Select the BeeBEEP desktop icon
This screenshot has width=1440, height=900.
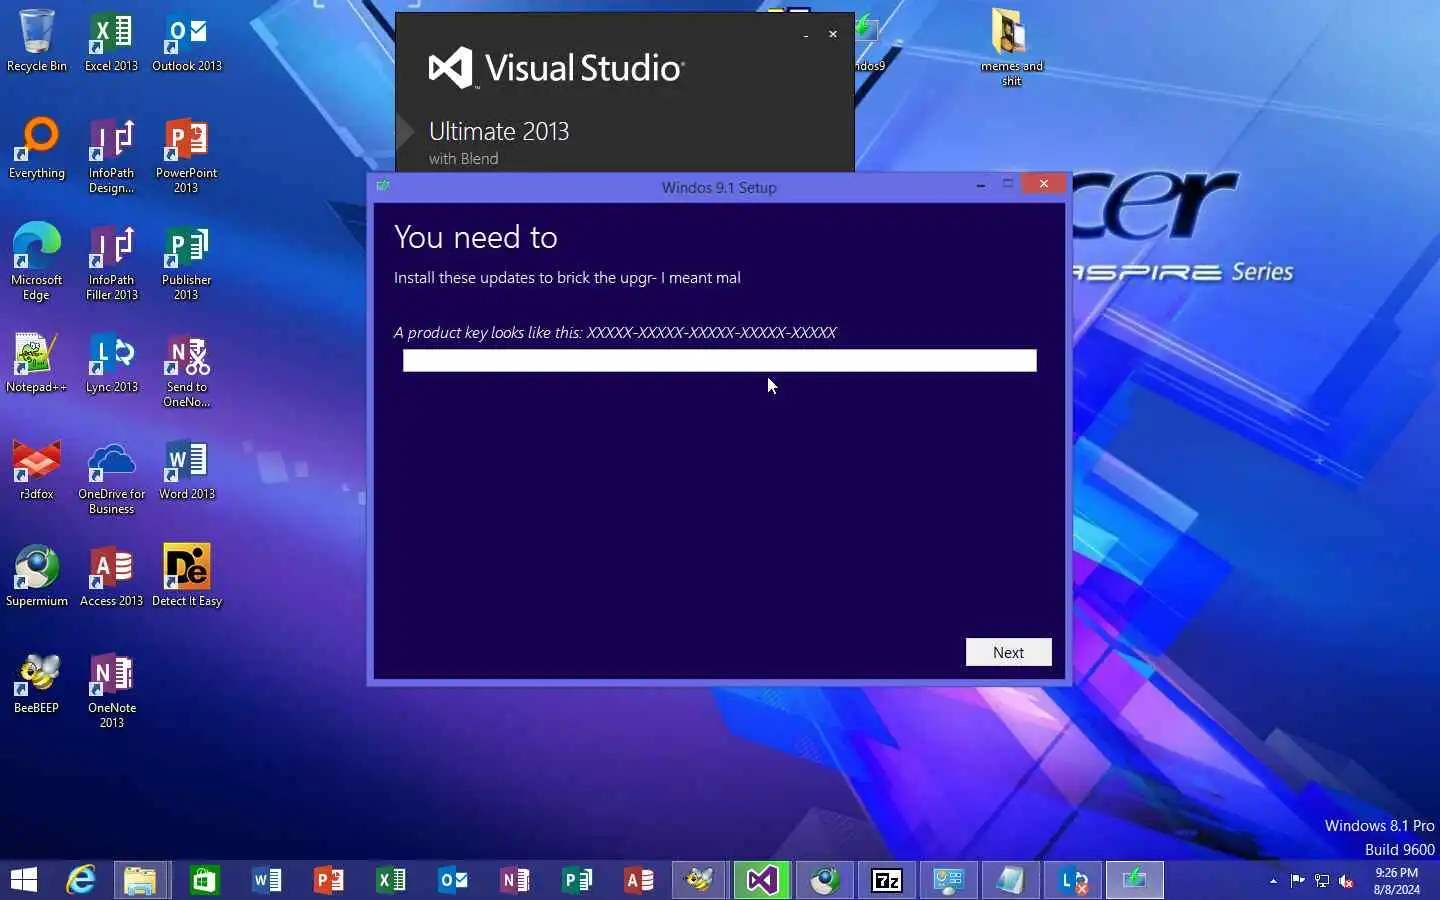(37, 683)
